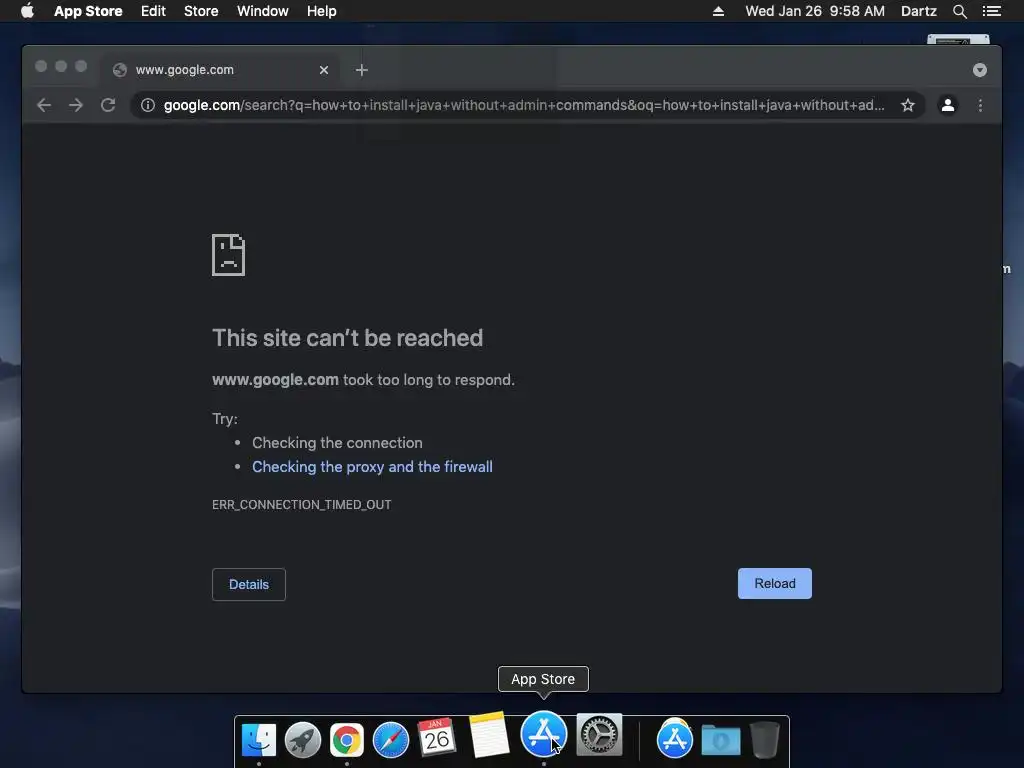Open the Applications stack beside Downloads folder
This screenshot has width=1024, height=768.
tap(675, 739)
